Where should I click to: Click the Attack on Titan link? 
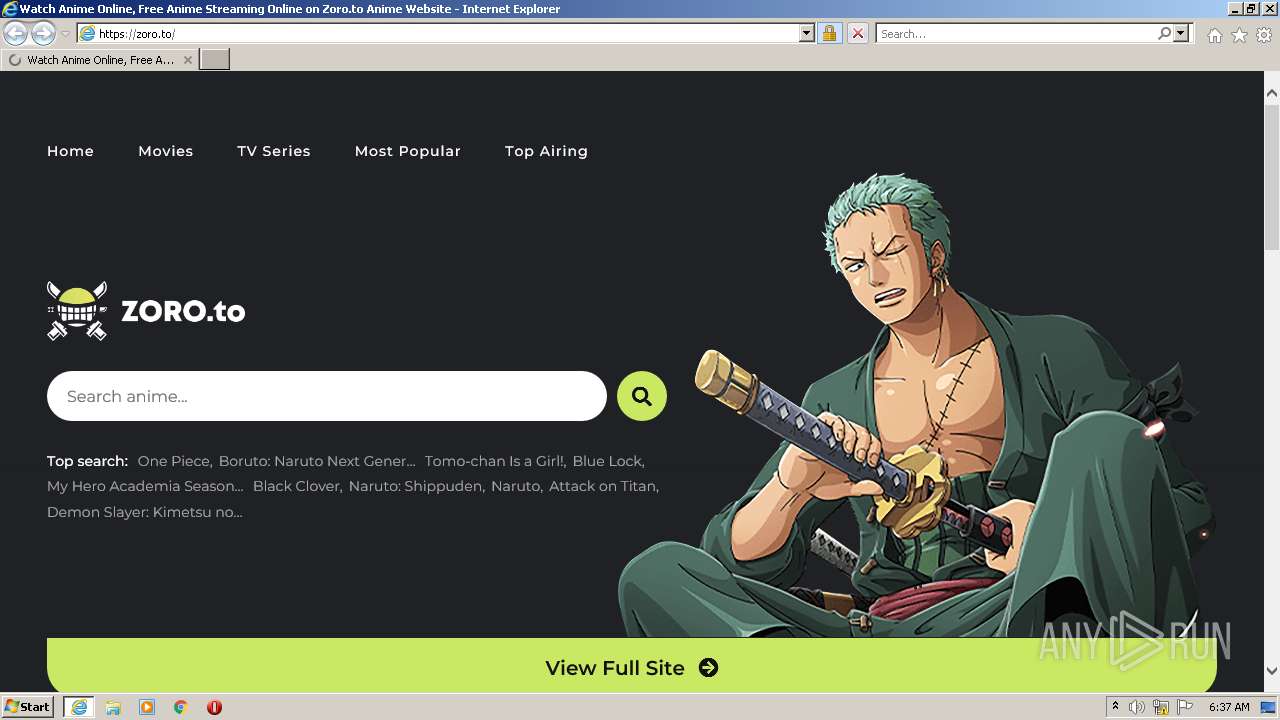604,486
